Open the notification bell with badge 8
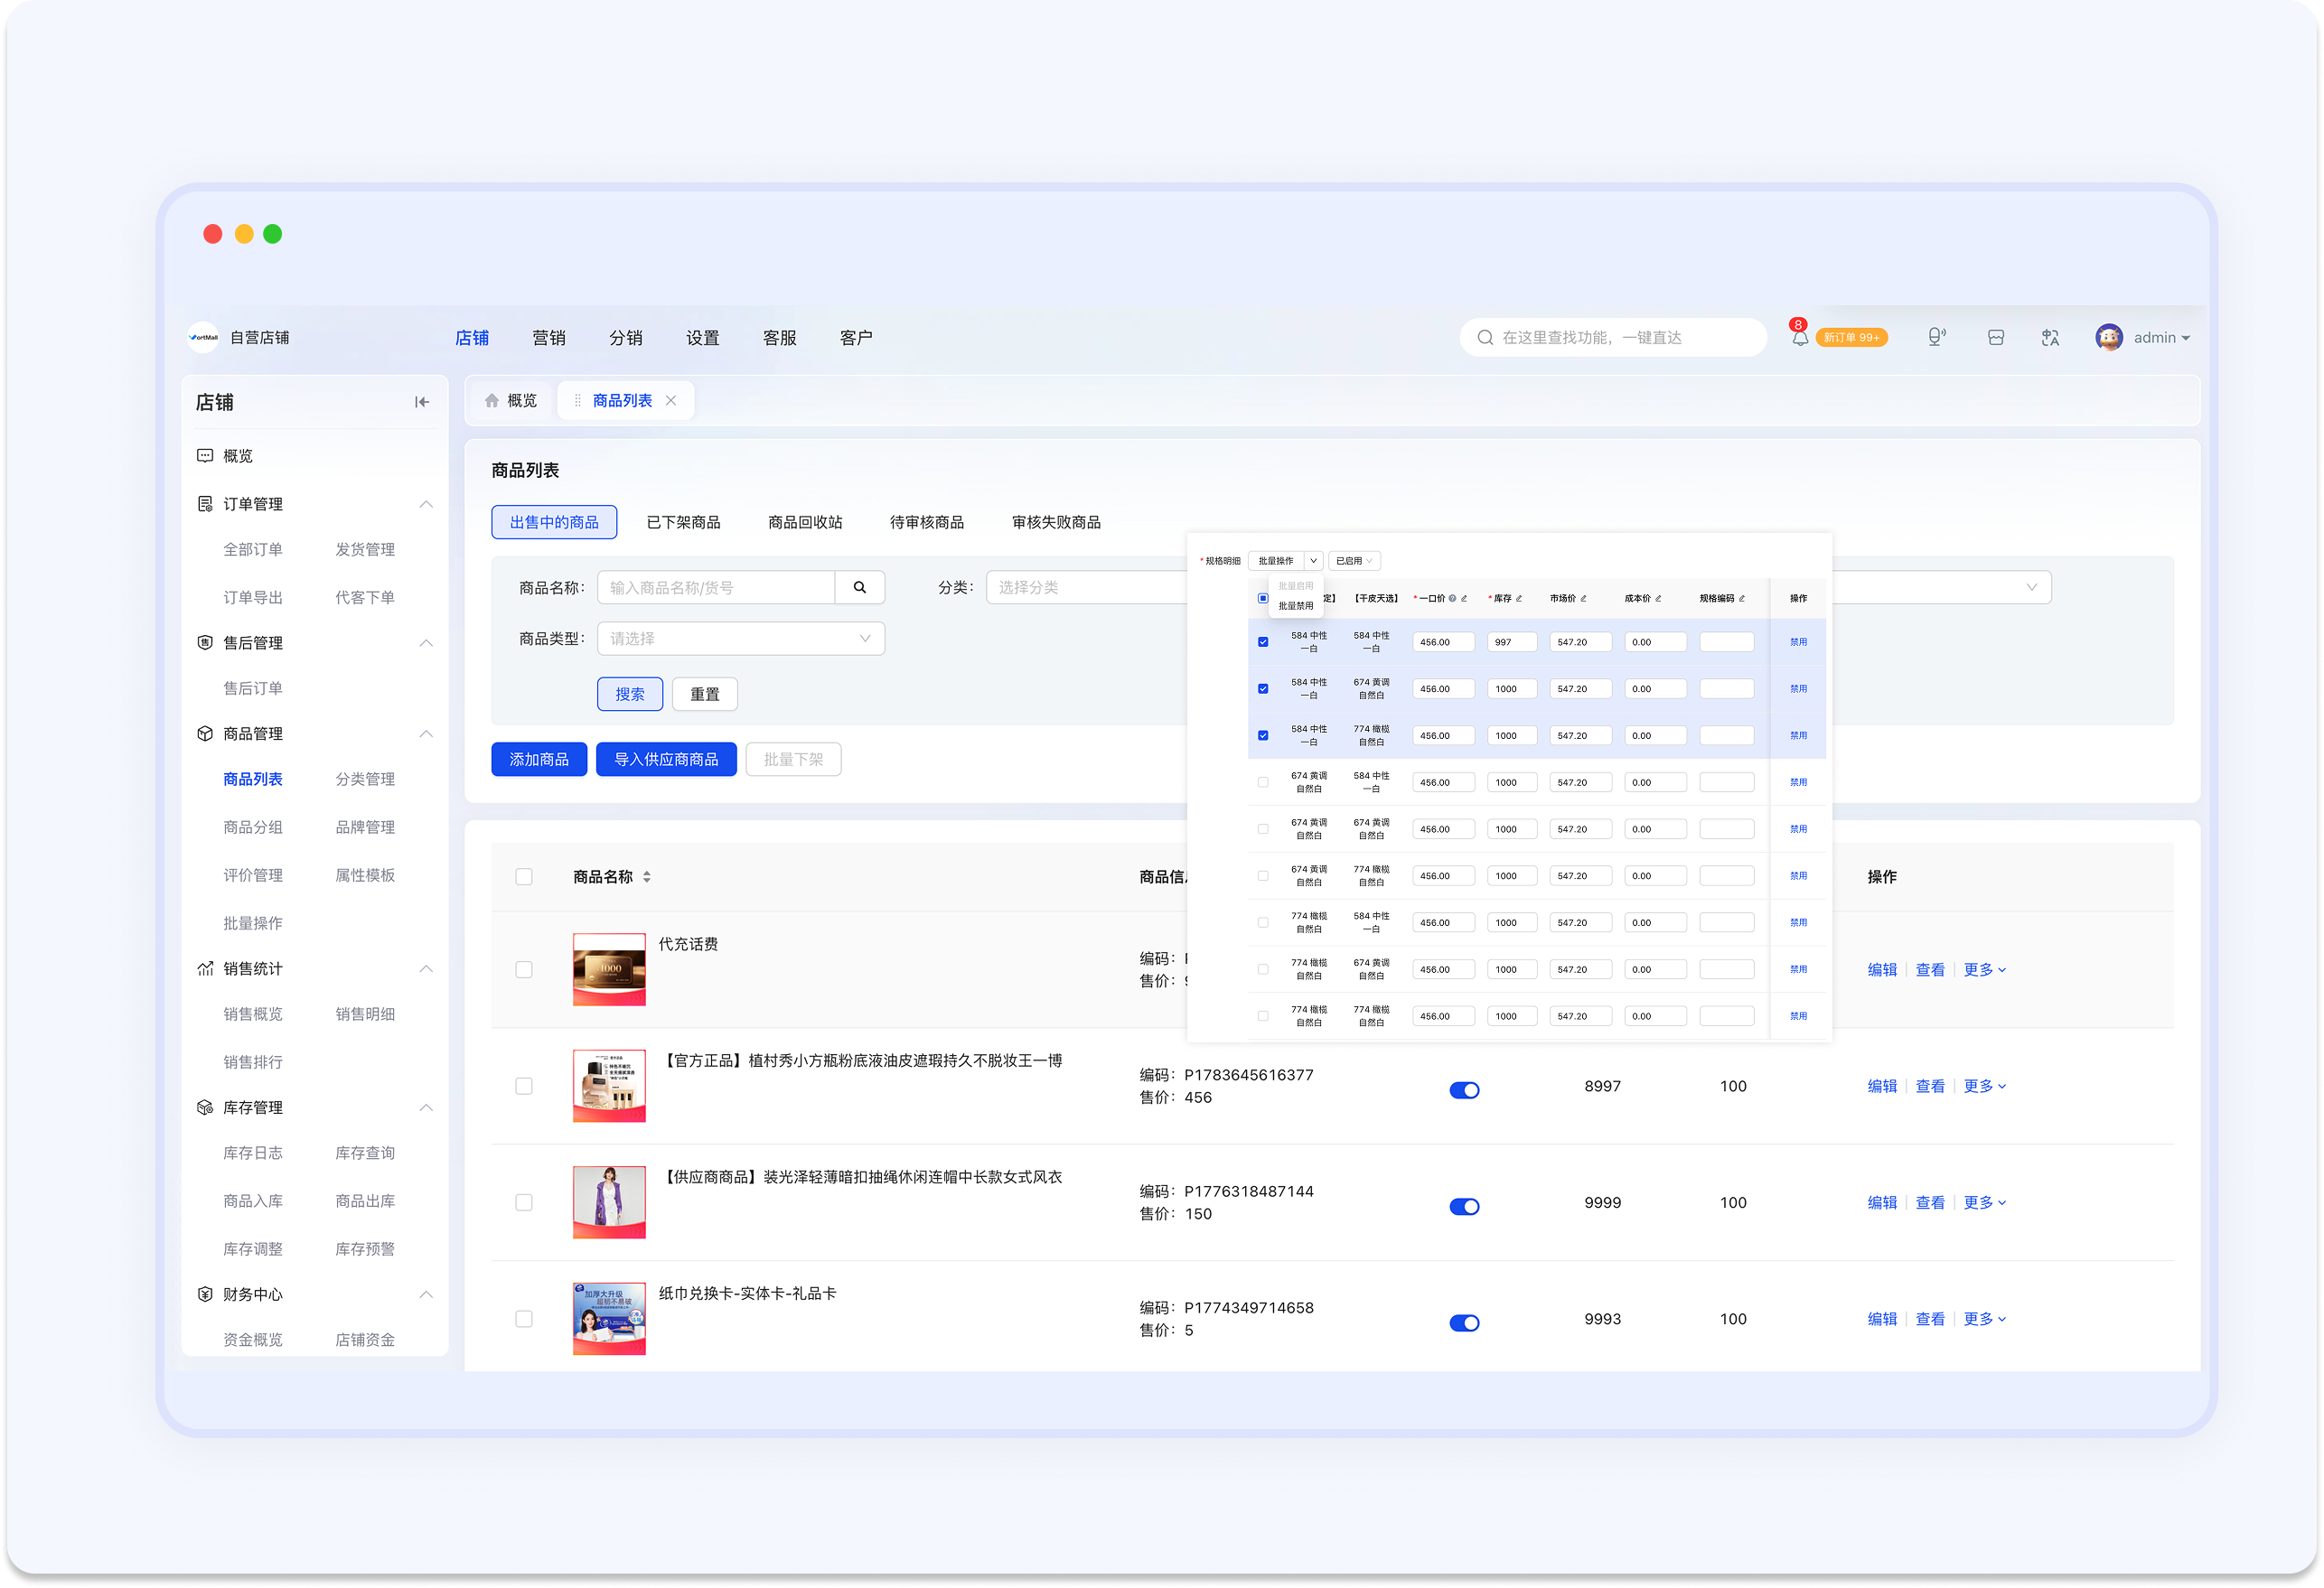The height and width of the screenshot is (1588, 2324). point(1799,337)
